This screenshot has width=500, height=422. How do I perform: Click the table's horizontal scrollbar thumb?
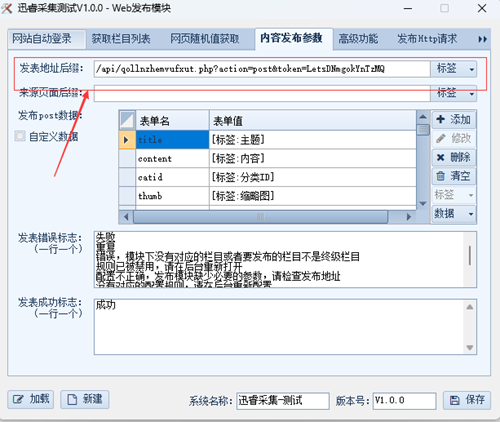[261, 217]
